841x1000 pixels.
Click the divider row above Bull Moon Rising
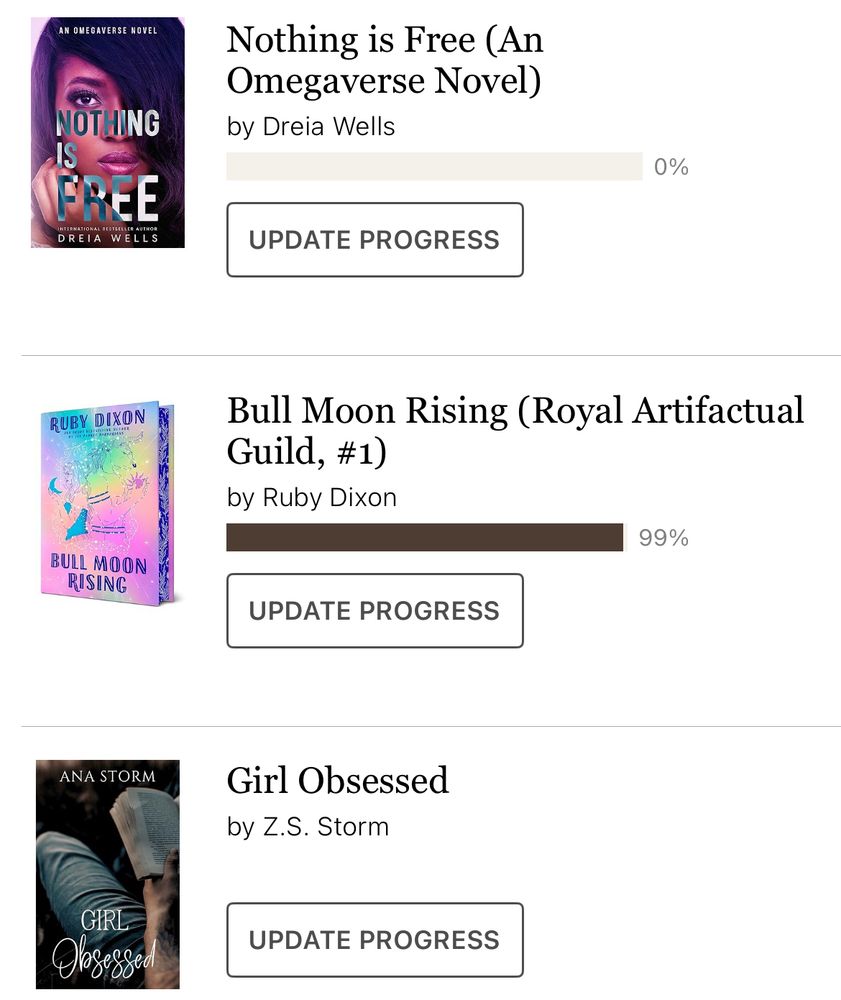click(420, 356)
